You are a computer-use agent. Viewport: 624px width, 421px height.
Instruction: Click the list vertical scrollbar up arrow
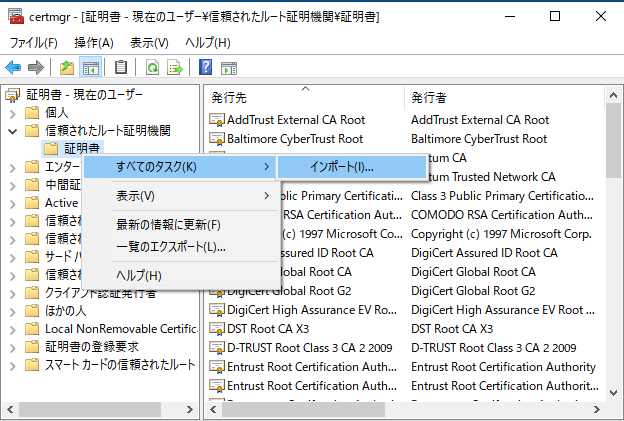(x=613, y=95)
